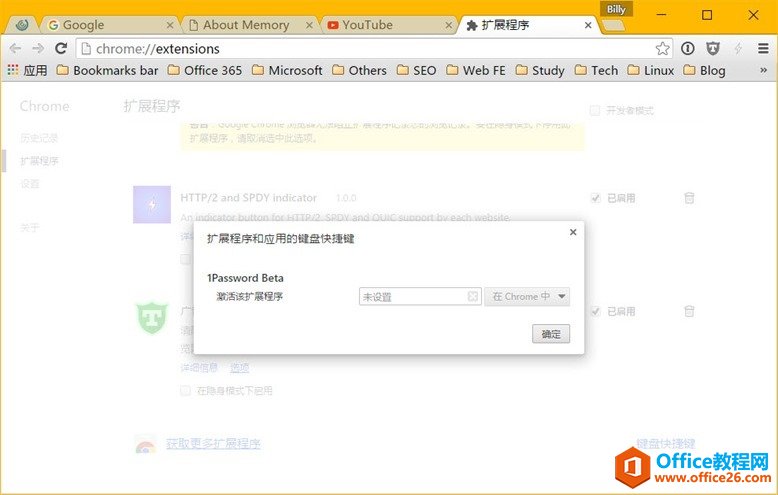Clear the 1Password shortcut field
Viewport: 778px width, 495px height.
coord(473,297)
